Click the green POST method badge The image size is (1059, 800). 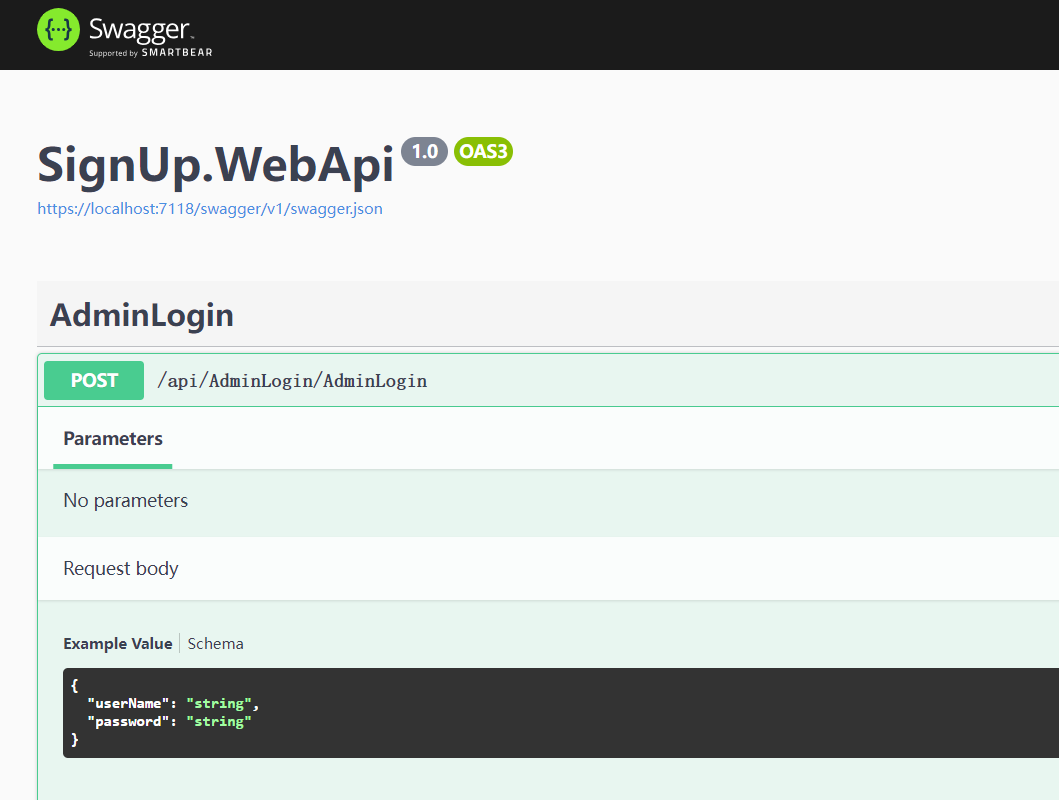pos(94,380)
